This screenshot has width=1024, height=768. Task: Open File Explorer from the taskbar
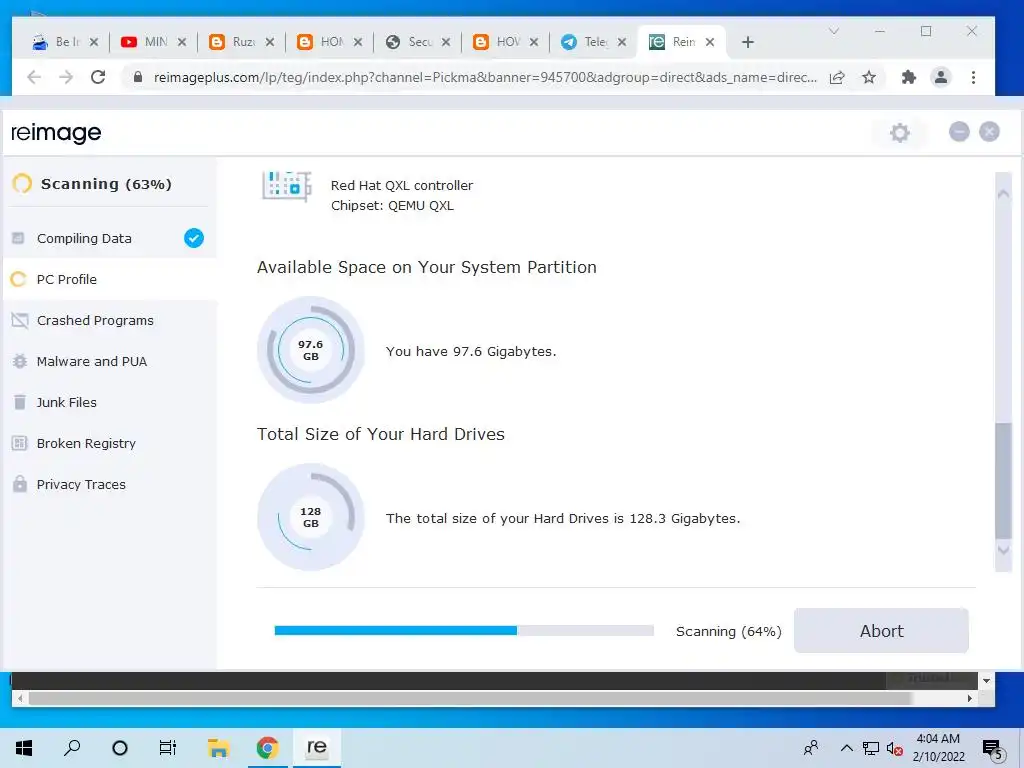point(218,748)
